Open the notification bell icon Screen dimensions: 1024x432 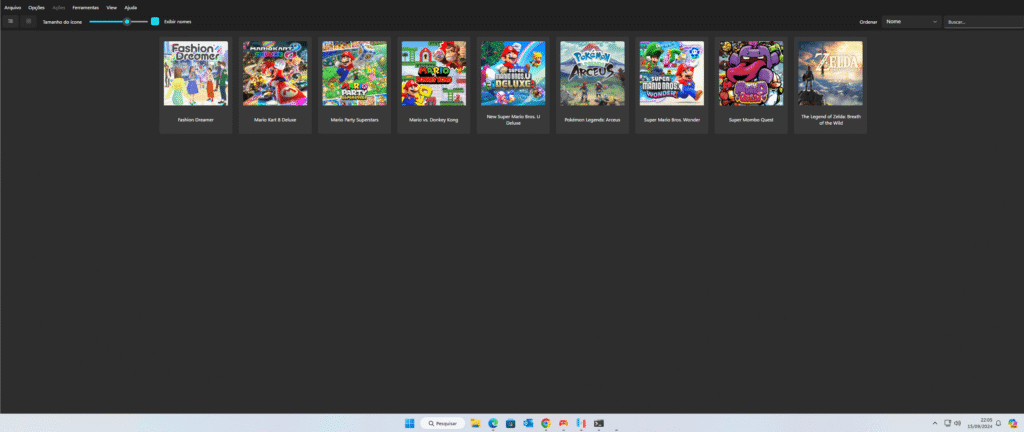999,424
